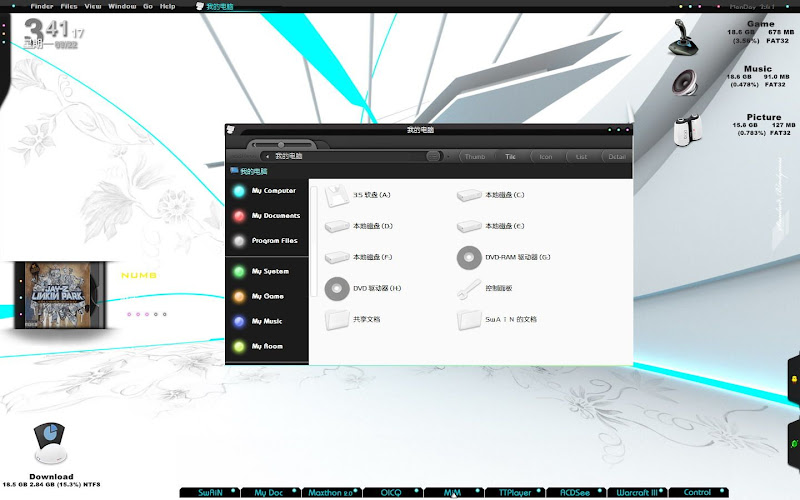Open the 3.5 floppy drive (A:) icon

[337, 195]
